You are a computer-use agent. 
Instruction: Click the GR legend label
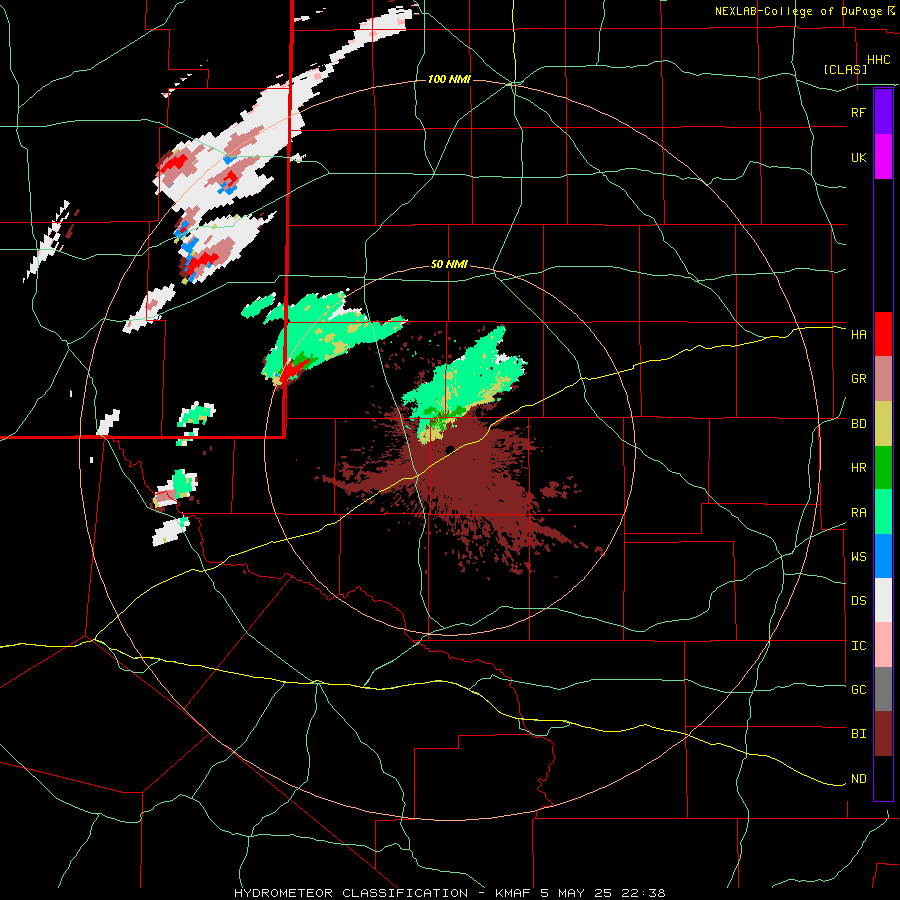click(858, 379)
